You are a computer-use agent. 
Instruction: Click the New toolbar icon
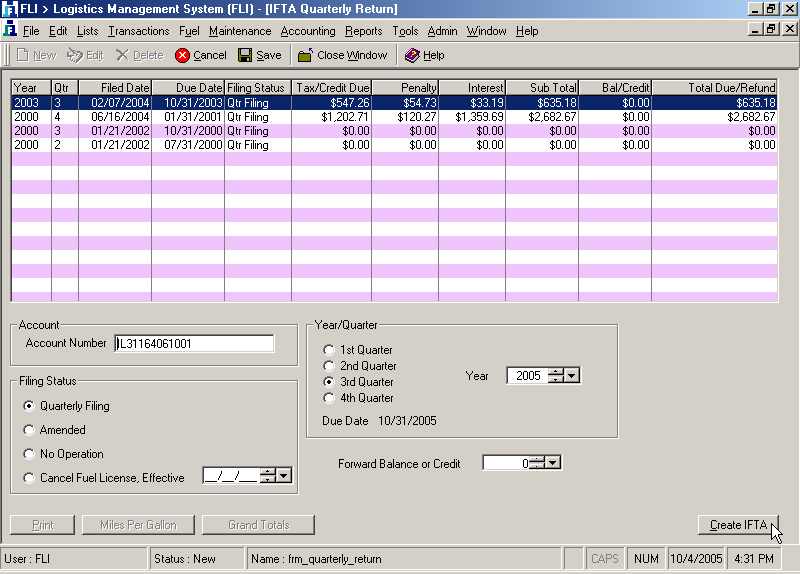coord(22,55)
